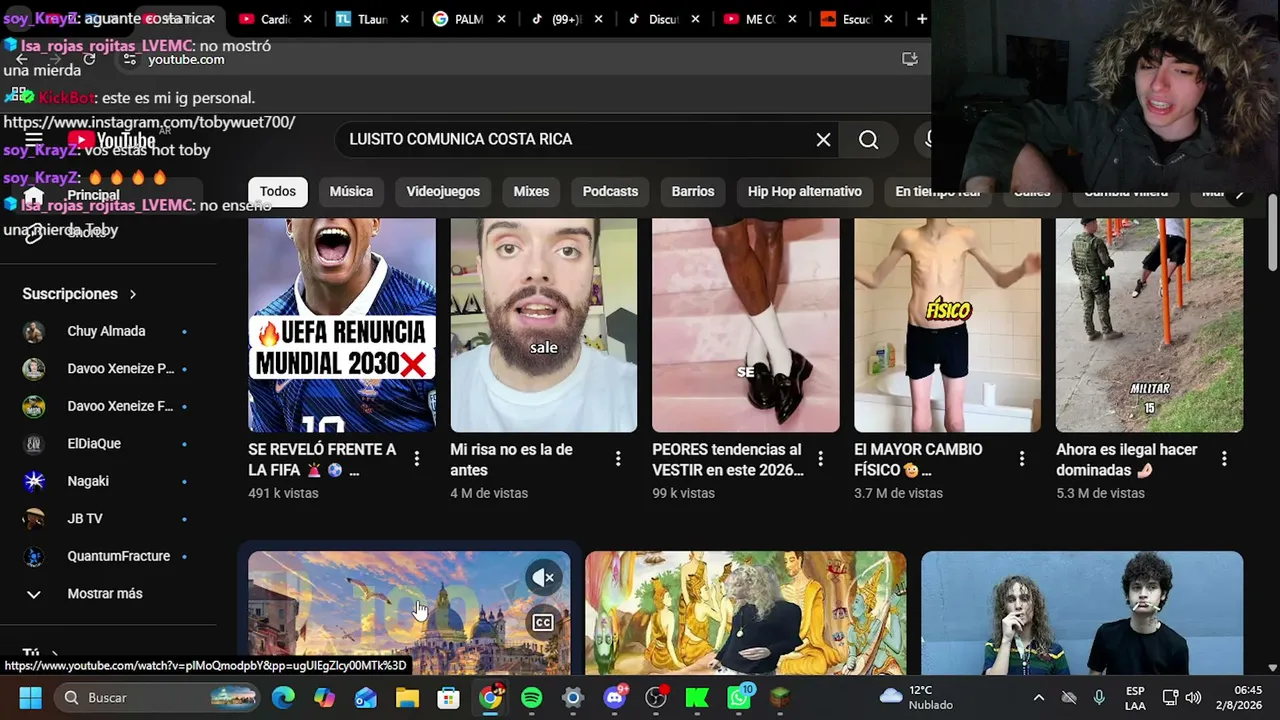The image size is (1280, 720).
Task: Clear the search query with the X
Action: 823,140
